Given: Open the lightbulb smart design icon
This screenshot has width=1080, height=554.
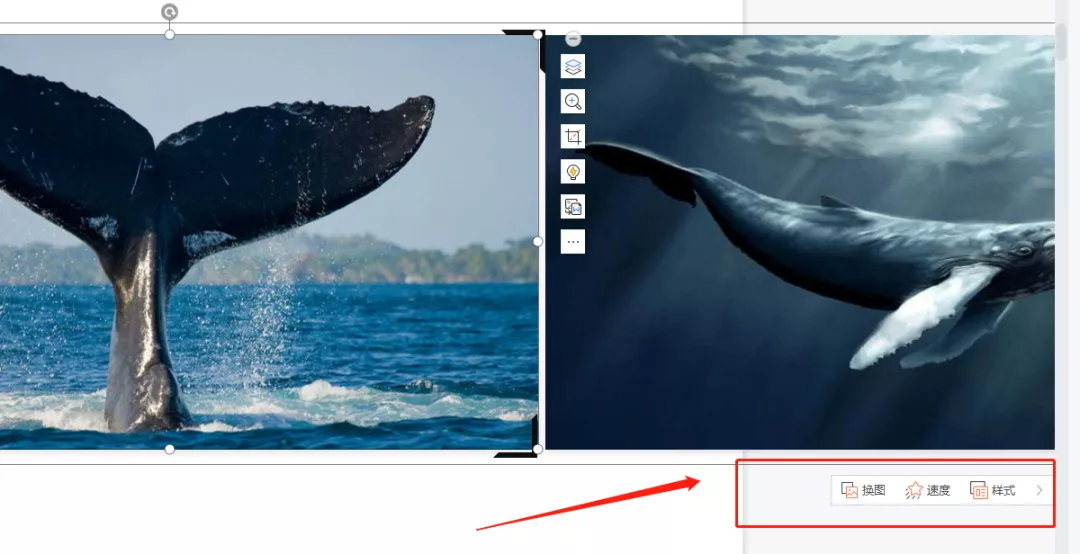Looking at the screenshot, I should click(573, 171).
